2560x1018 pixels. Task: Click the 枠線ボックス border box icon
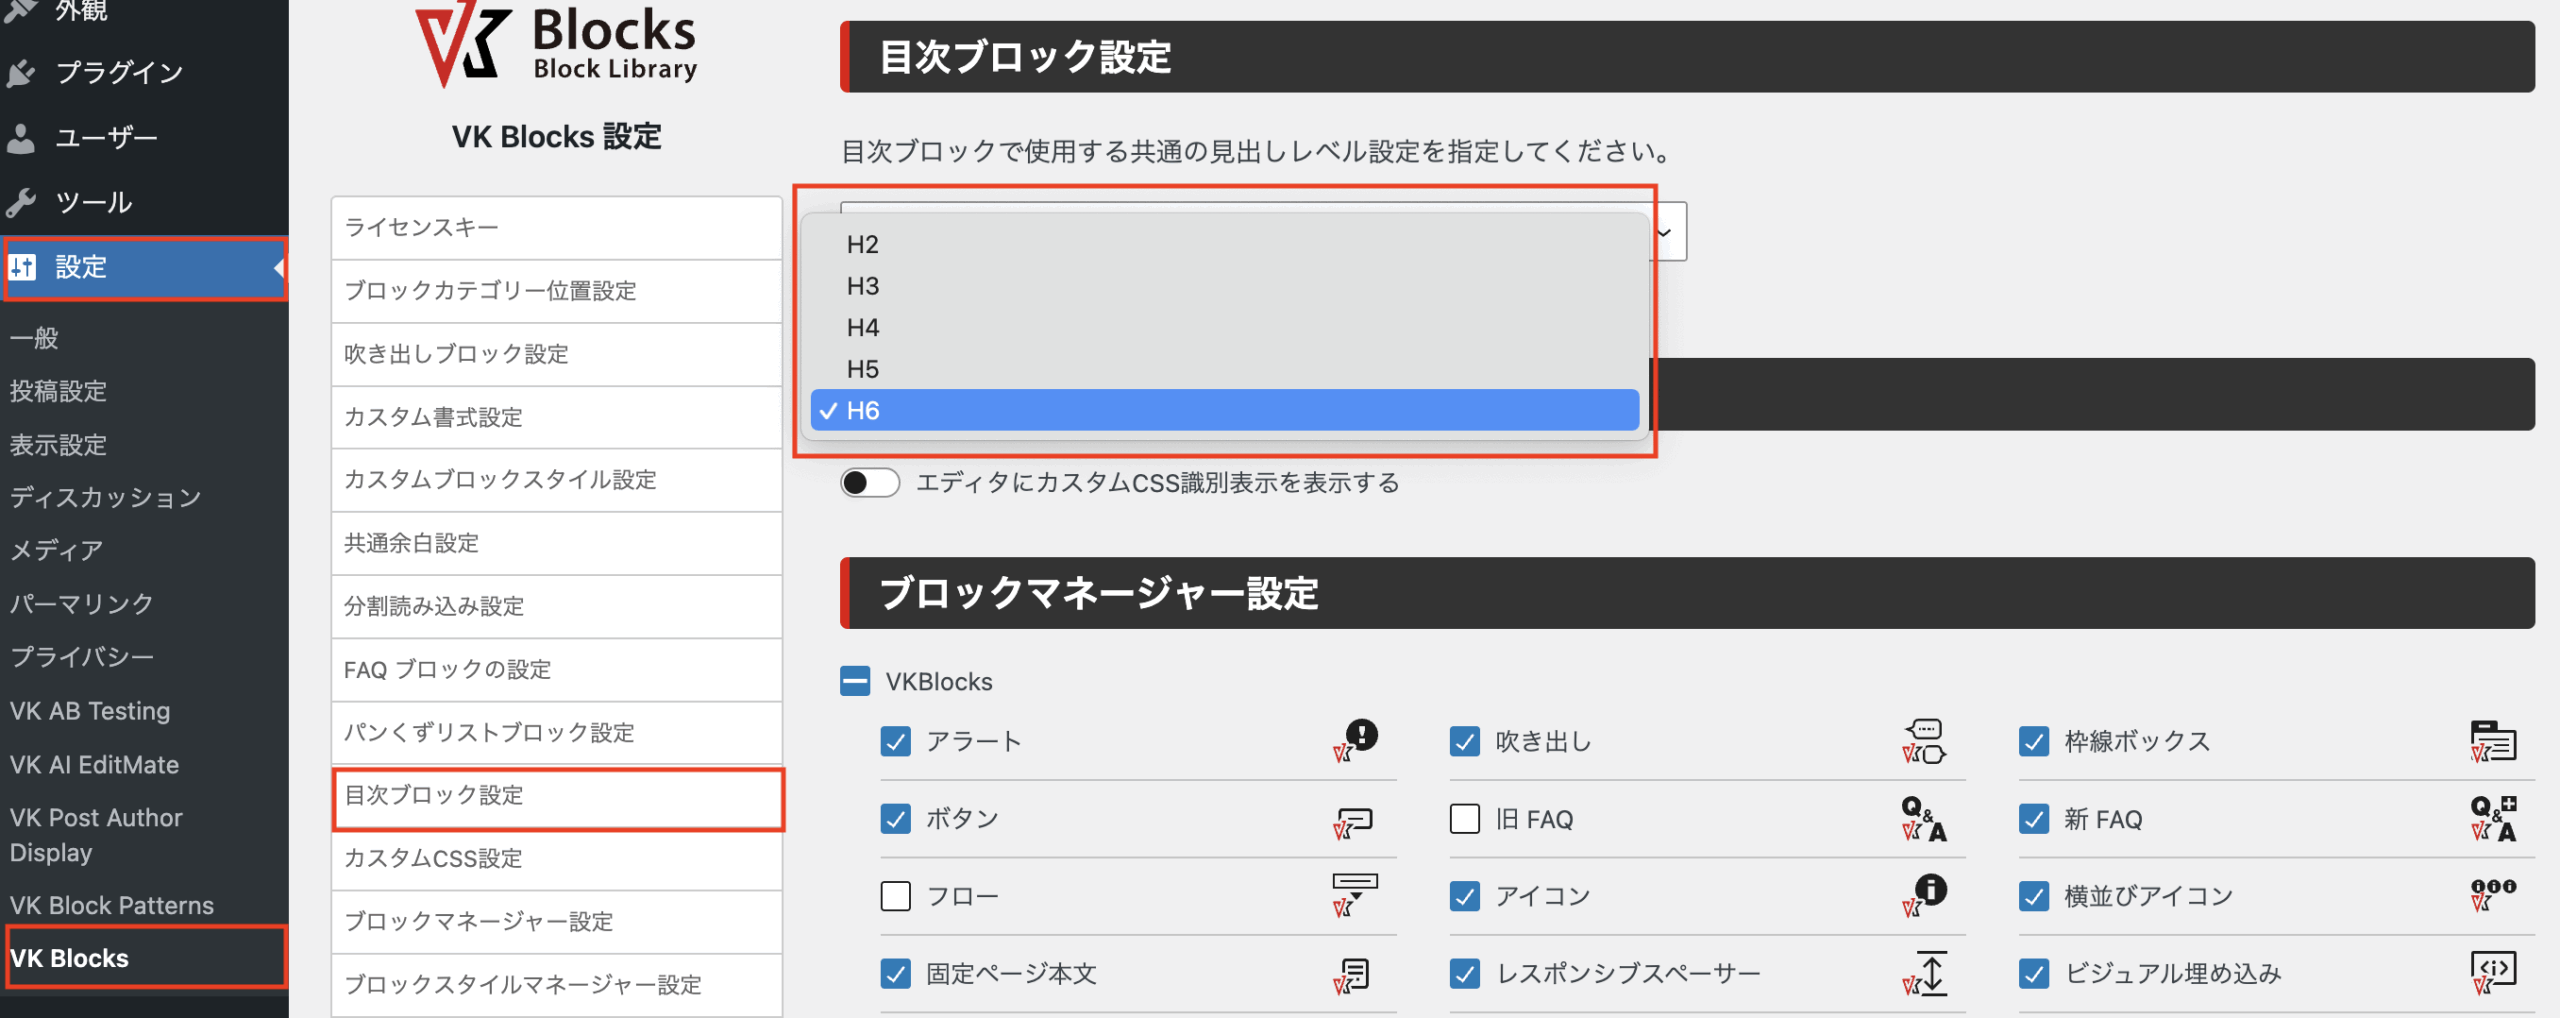(x=2493, y=741)
